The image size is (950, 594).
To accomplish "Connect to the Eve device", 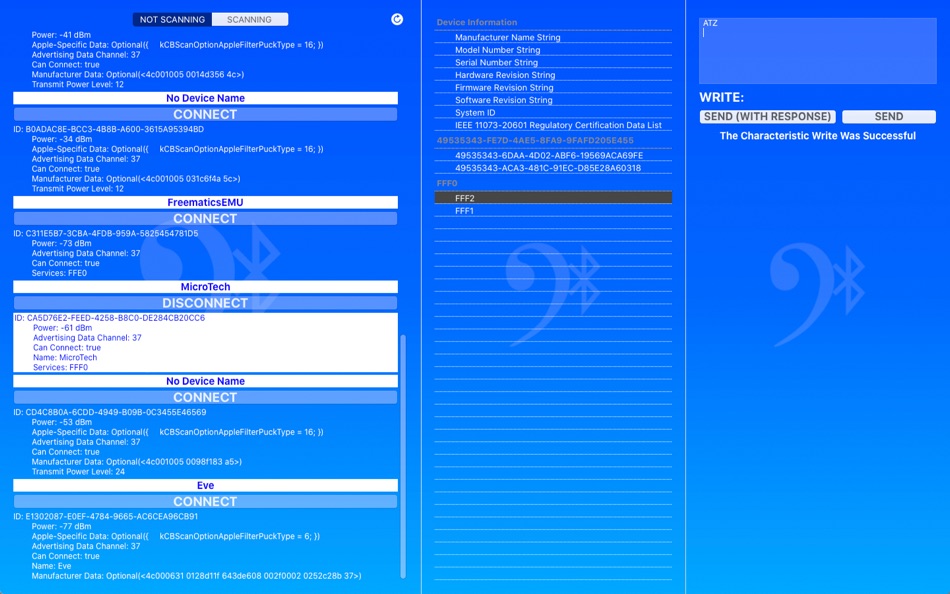I will [x=204, y=501].
